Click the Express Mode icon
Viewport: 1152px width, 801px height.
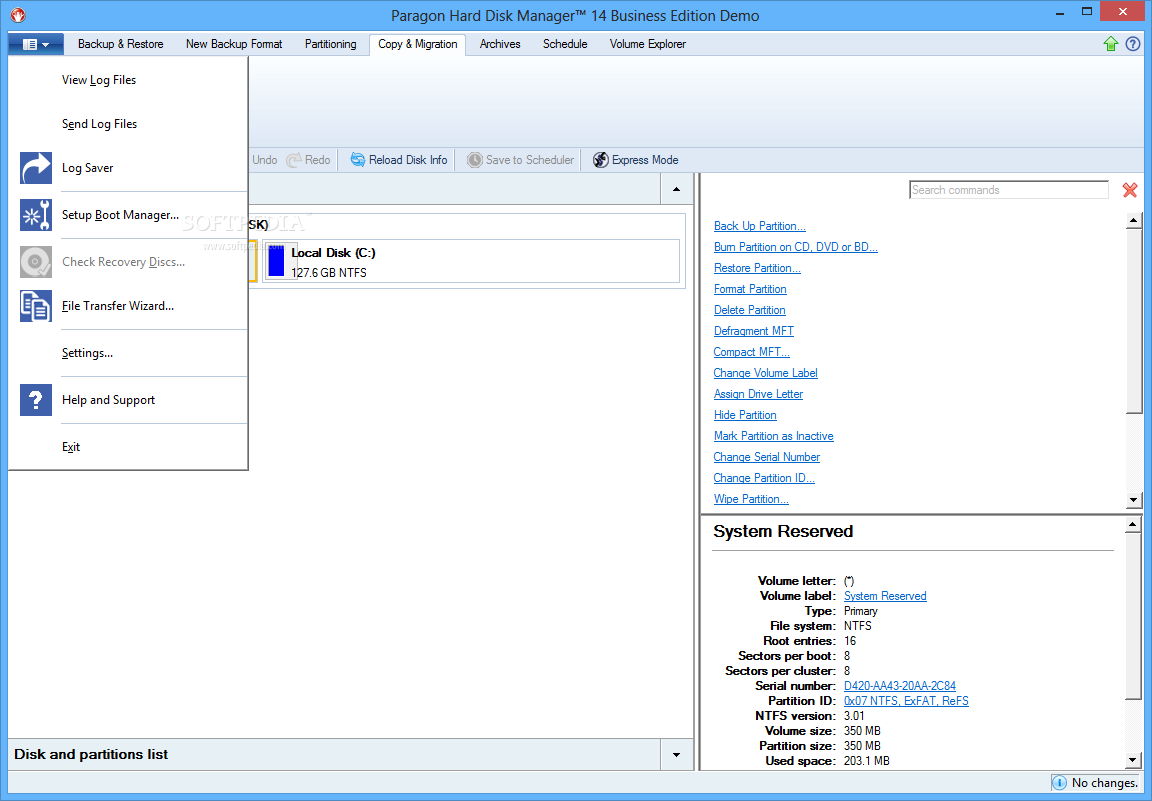tap(600, 159)
